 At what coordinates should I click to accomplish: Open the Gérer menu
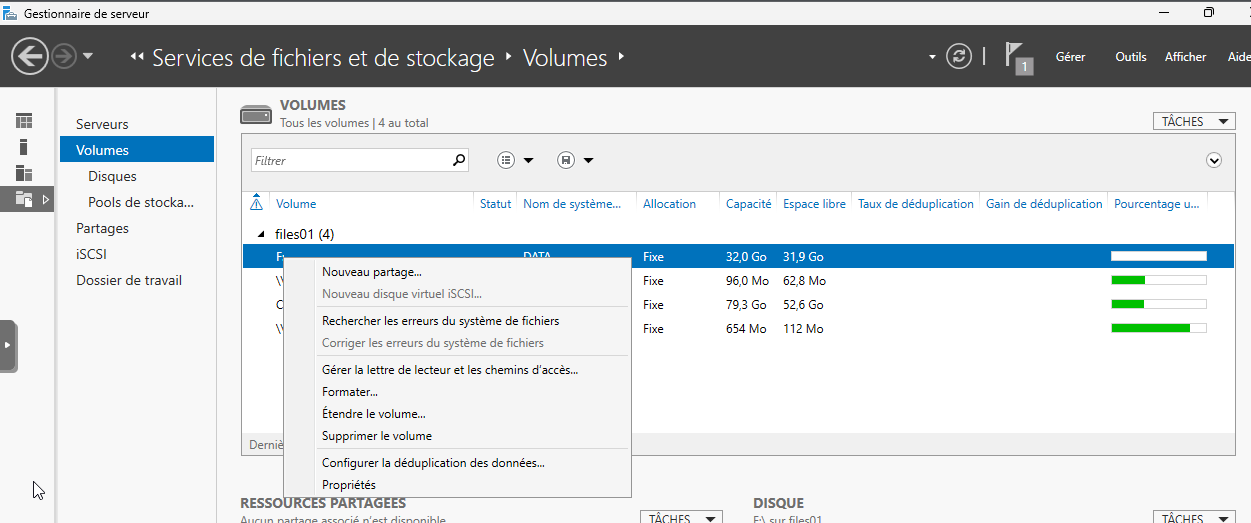tap(1070, 57)
